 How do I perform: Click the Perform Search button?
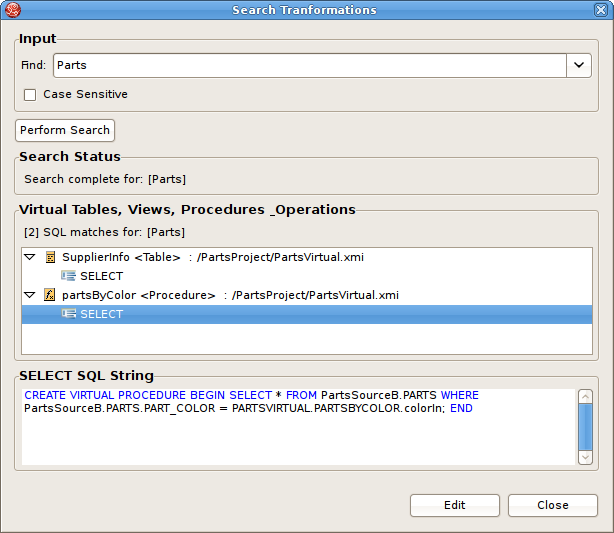click(x=65, y=130)
